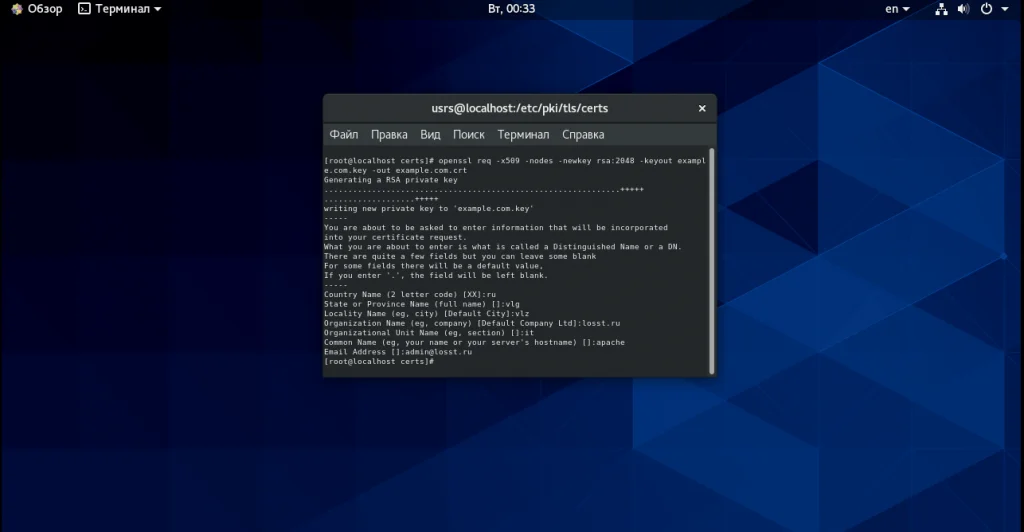
Task: Open the Вид menu
Action: [x=430, y=134]
